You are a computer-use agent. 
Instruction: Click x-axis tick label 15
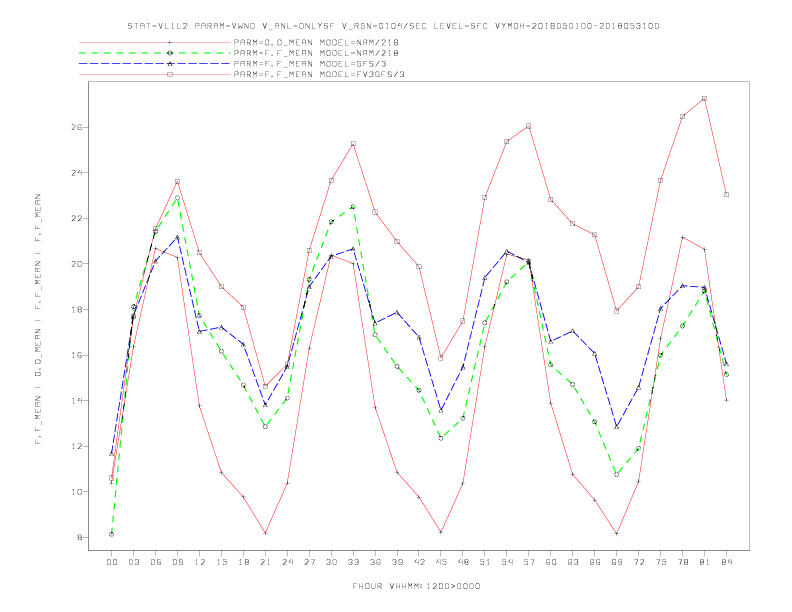[x=221, y=562]
